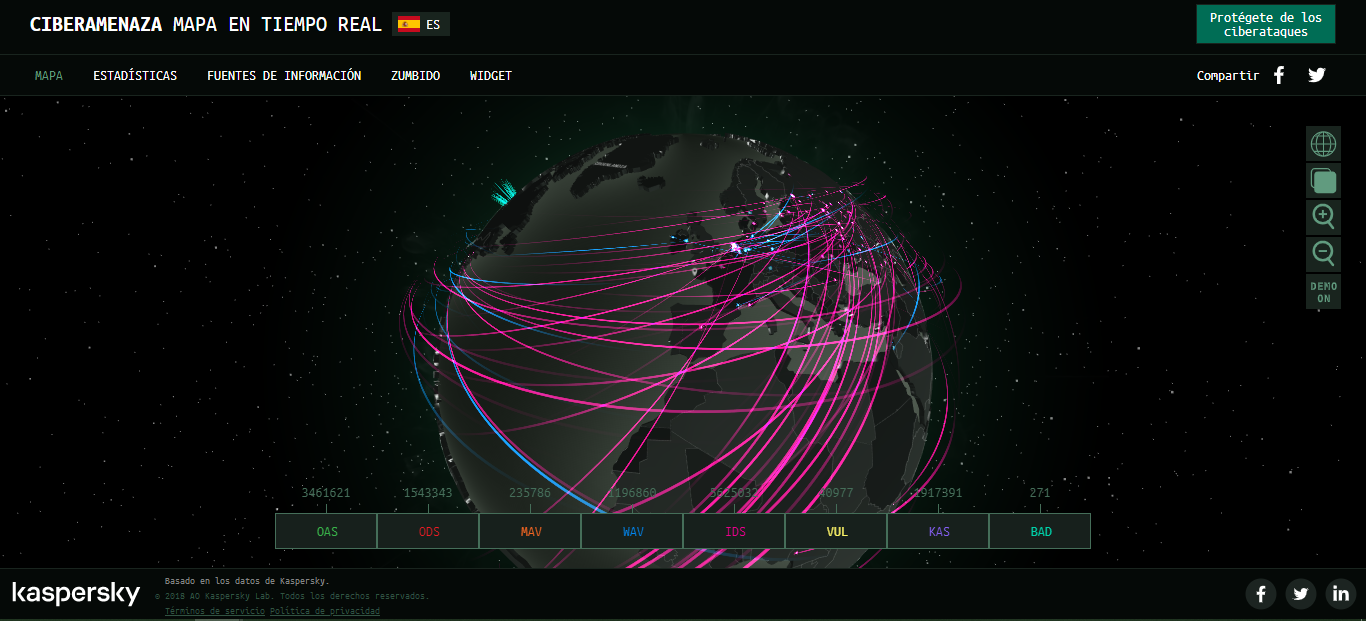Open Kaspersky Facebook page in footer
Viewport: 1366px width, 621px height.
click(1261, 594)
